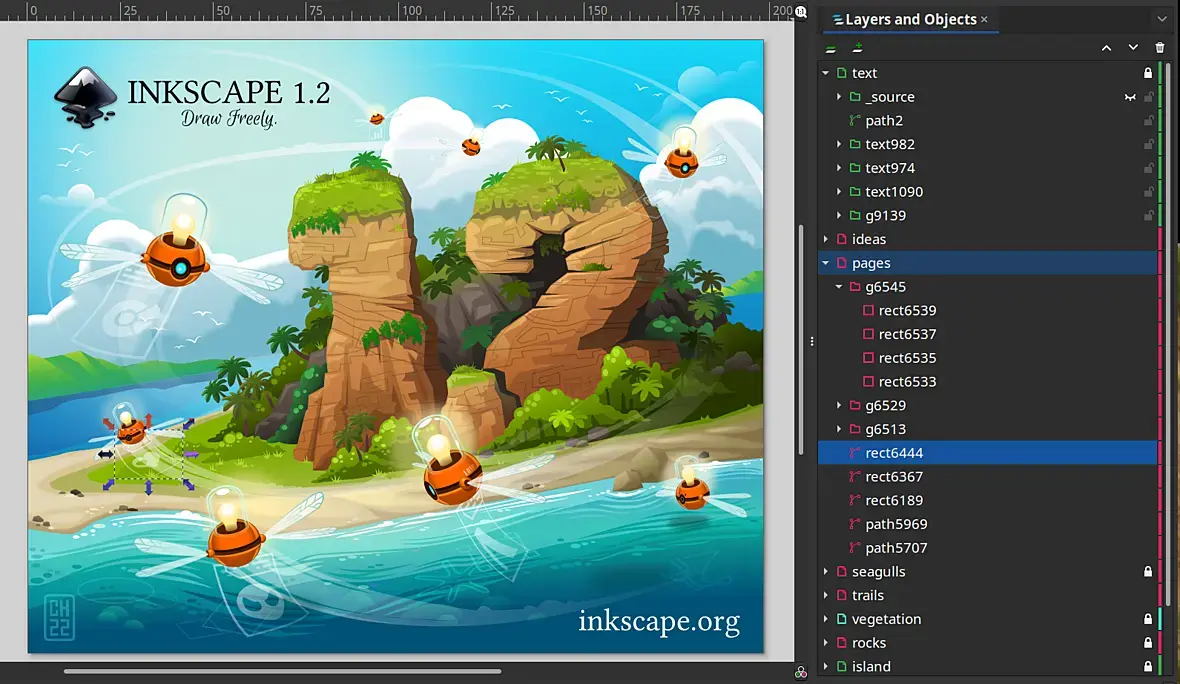Click the color management icon below the canvas
The height and width of the screenshot is (684, 1180).
[x=801, y=672]
